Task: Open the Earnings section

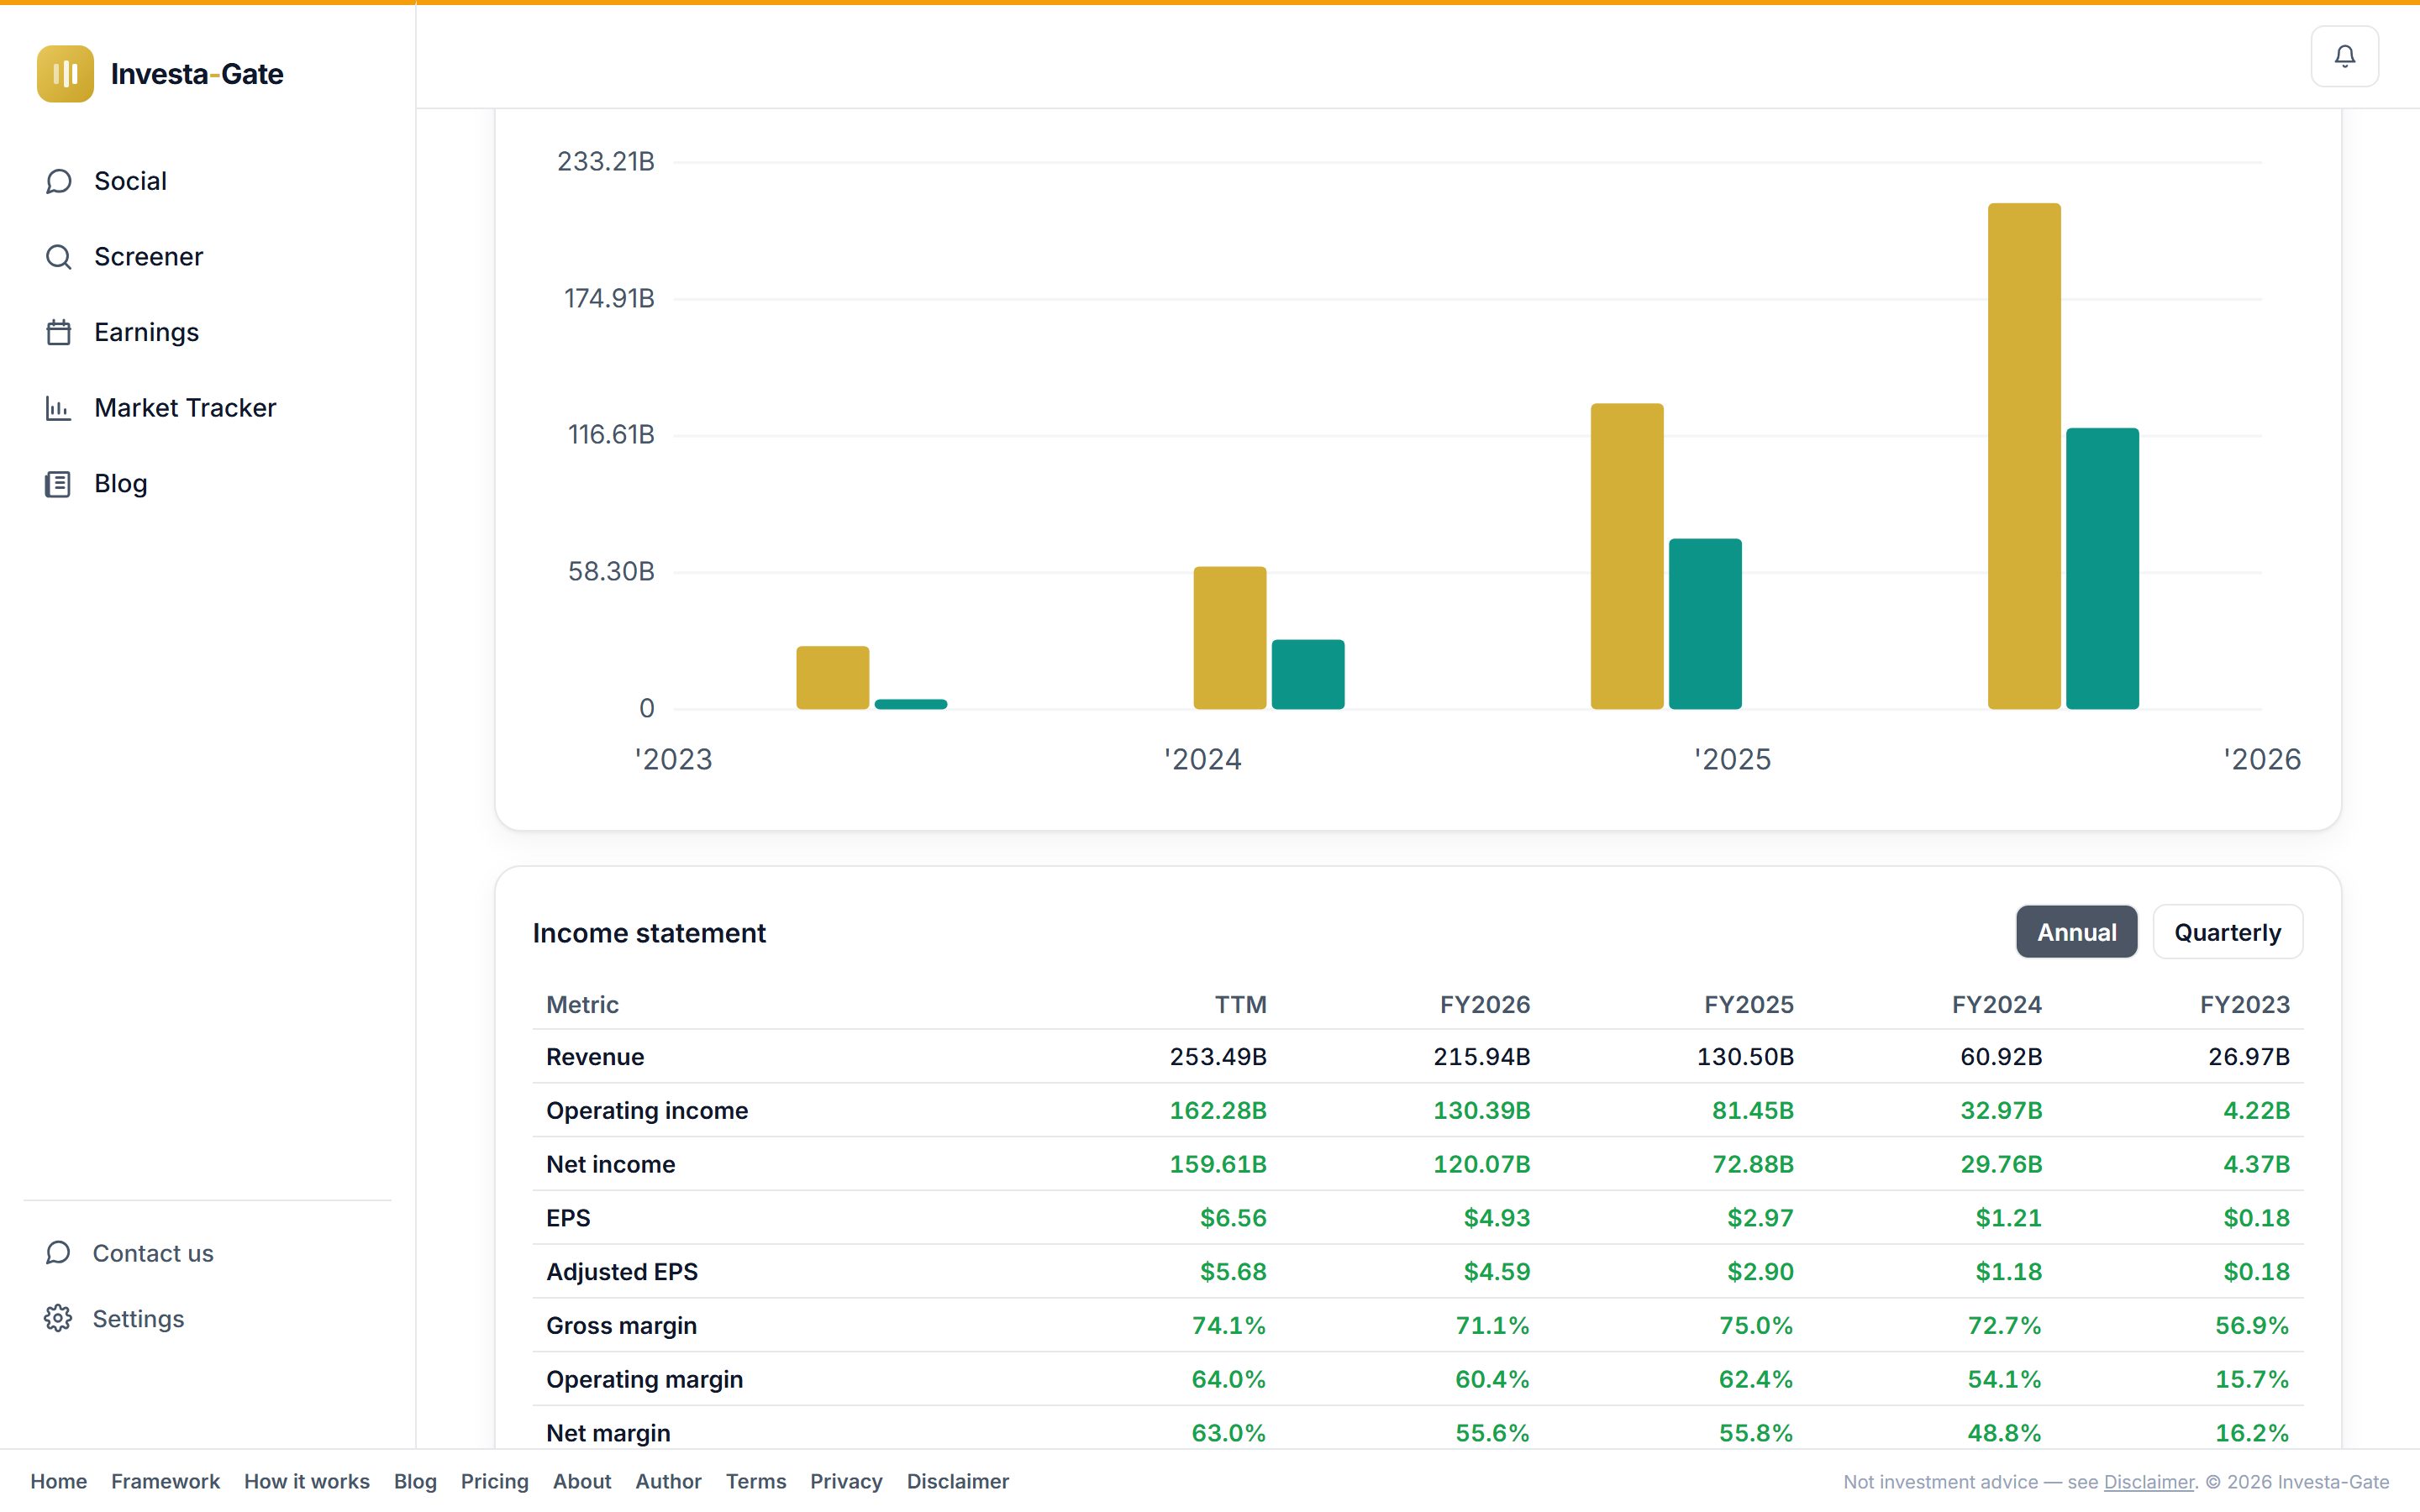Action: [x=208, y=332]
